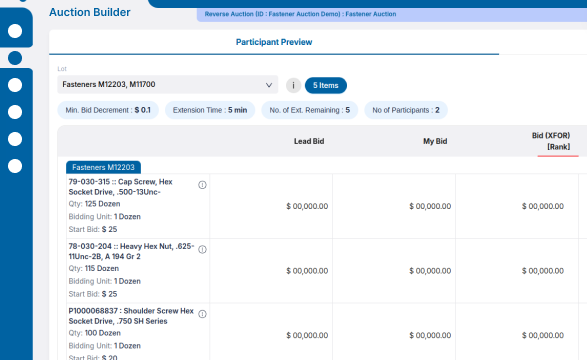Click My Bid value for Cap Screw row
Viewport: 587px width, 360px height.
point(430,206)
